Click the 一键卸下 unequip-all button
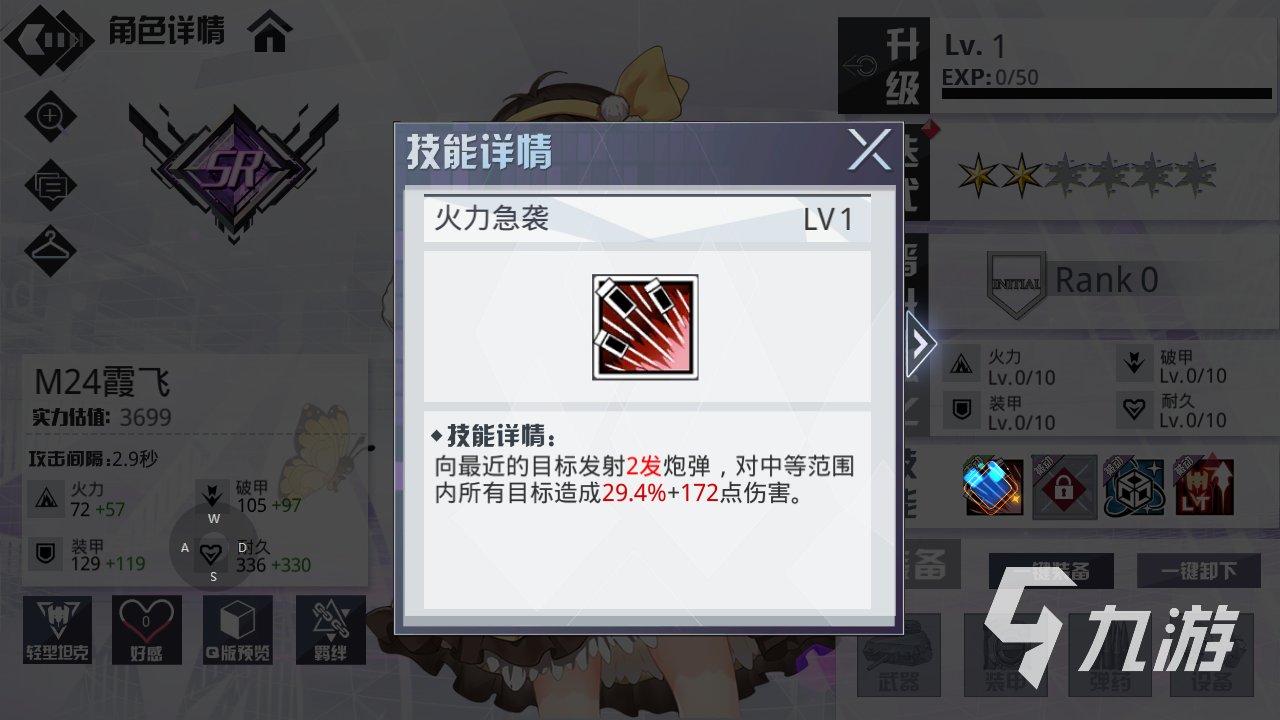The height and width of the screenshot is (720, 1280). pos(1198,571)
